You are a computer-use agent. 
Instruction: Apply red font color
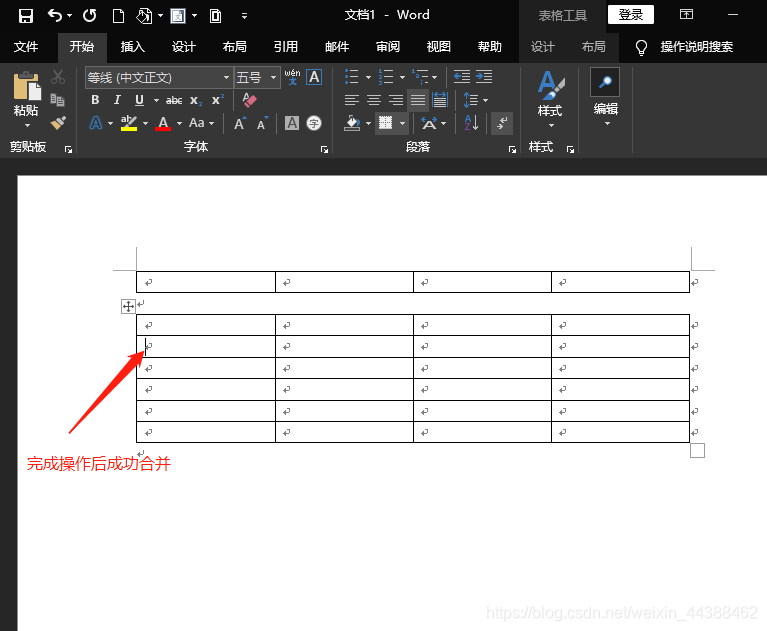click(x=163, y=123)
